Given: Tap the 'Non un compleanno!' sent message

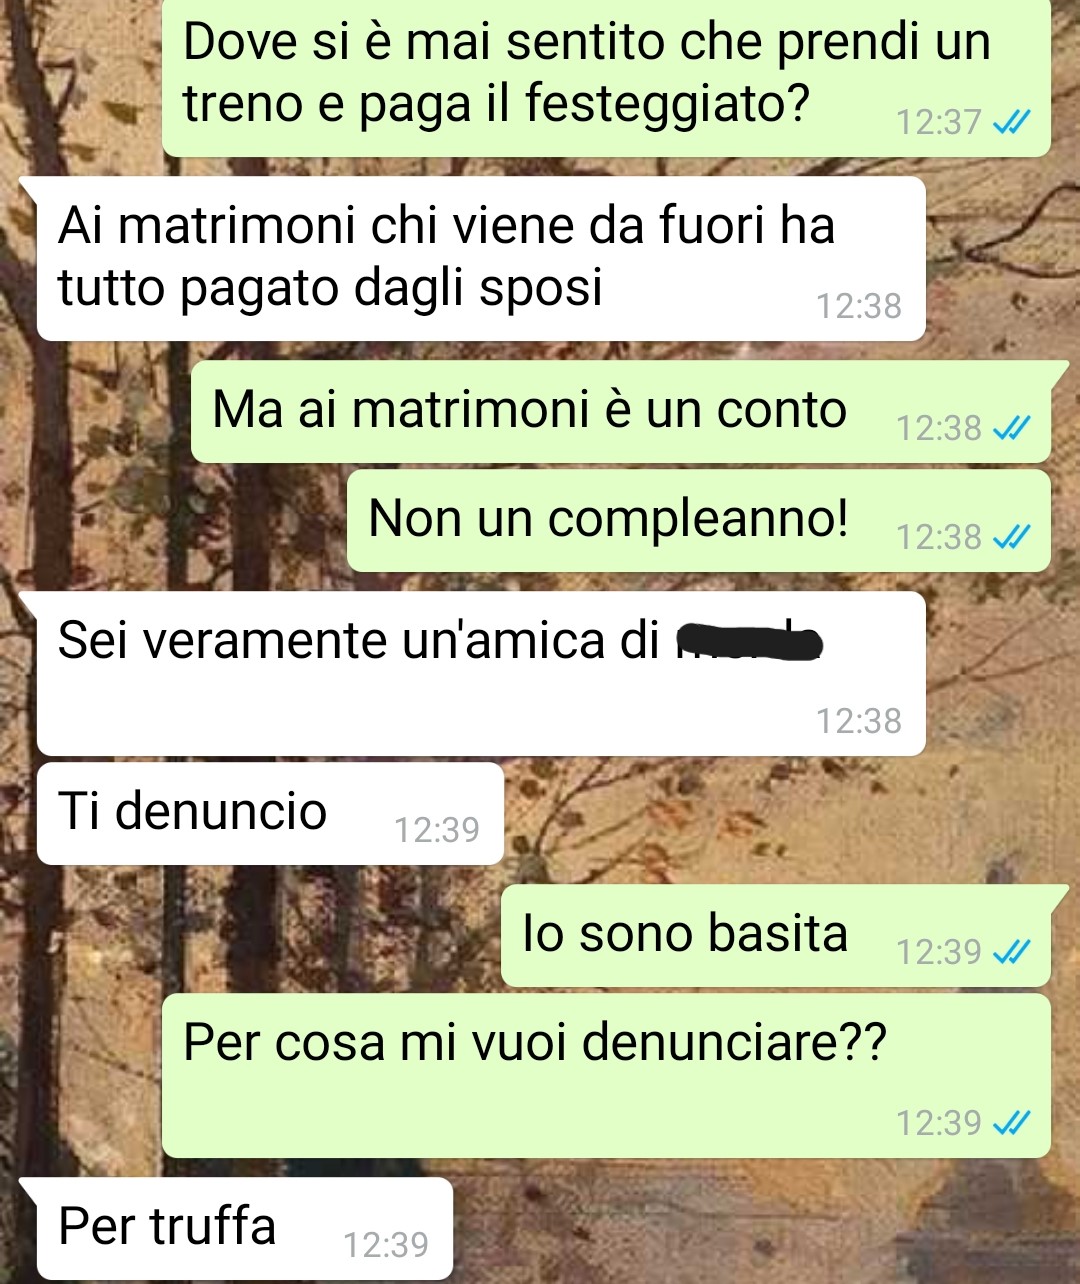Looking at the screenshot, I should [x=699, y=521].
